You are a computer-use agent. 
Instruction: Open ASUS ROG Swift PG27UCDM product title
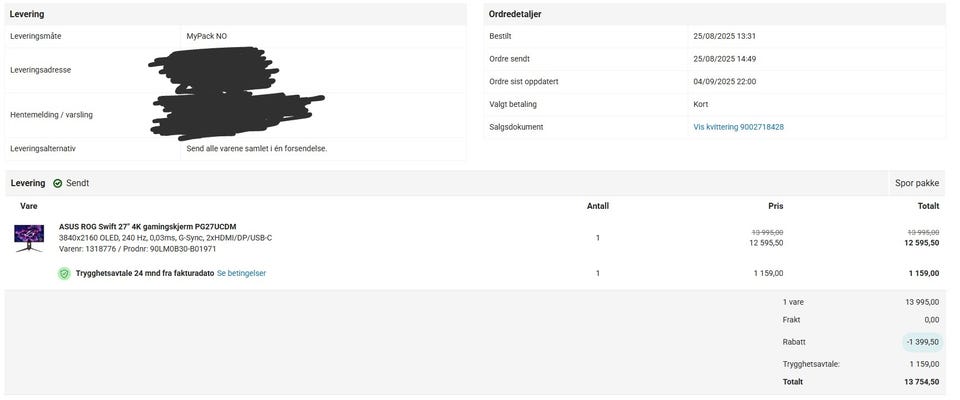pyautogui.click(x=148, y=227)
